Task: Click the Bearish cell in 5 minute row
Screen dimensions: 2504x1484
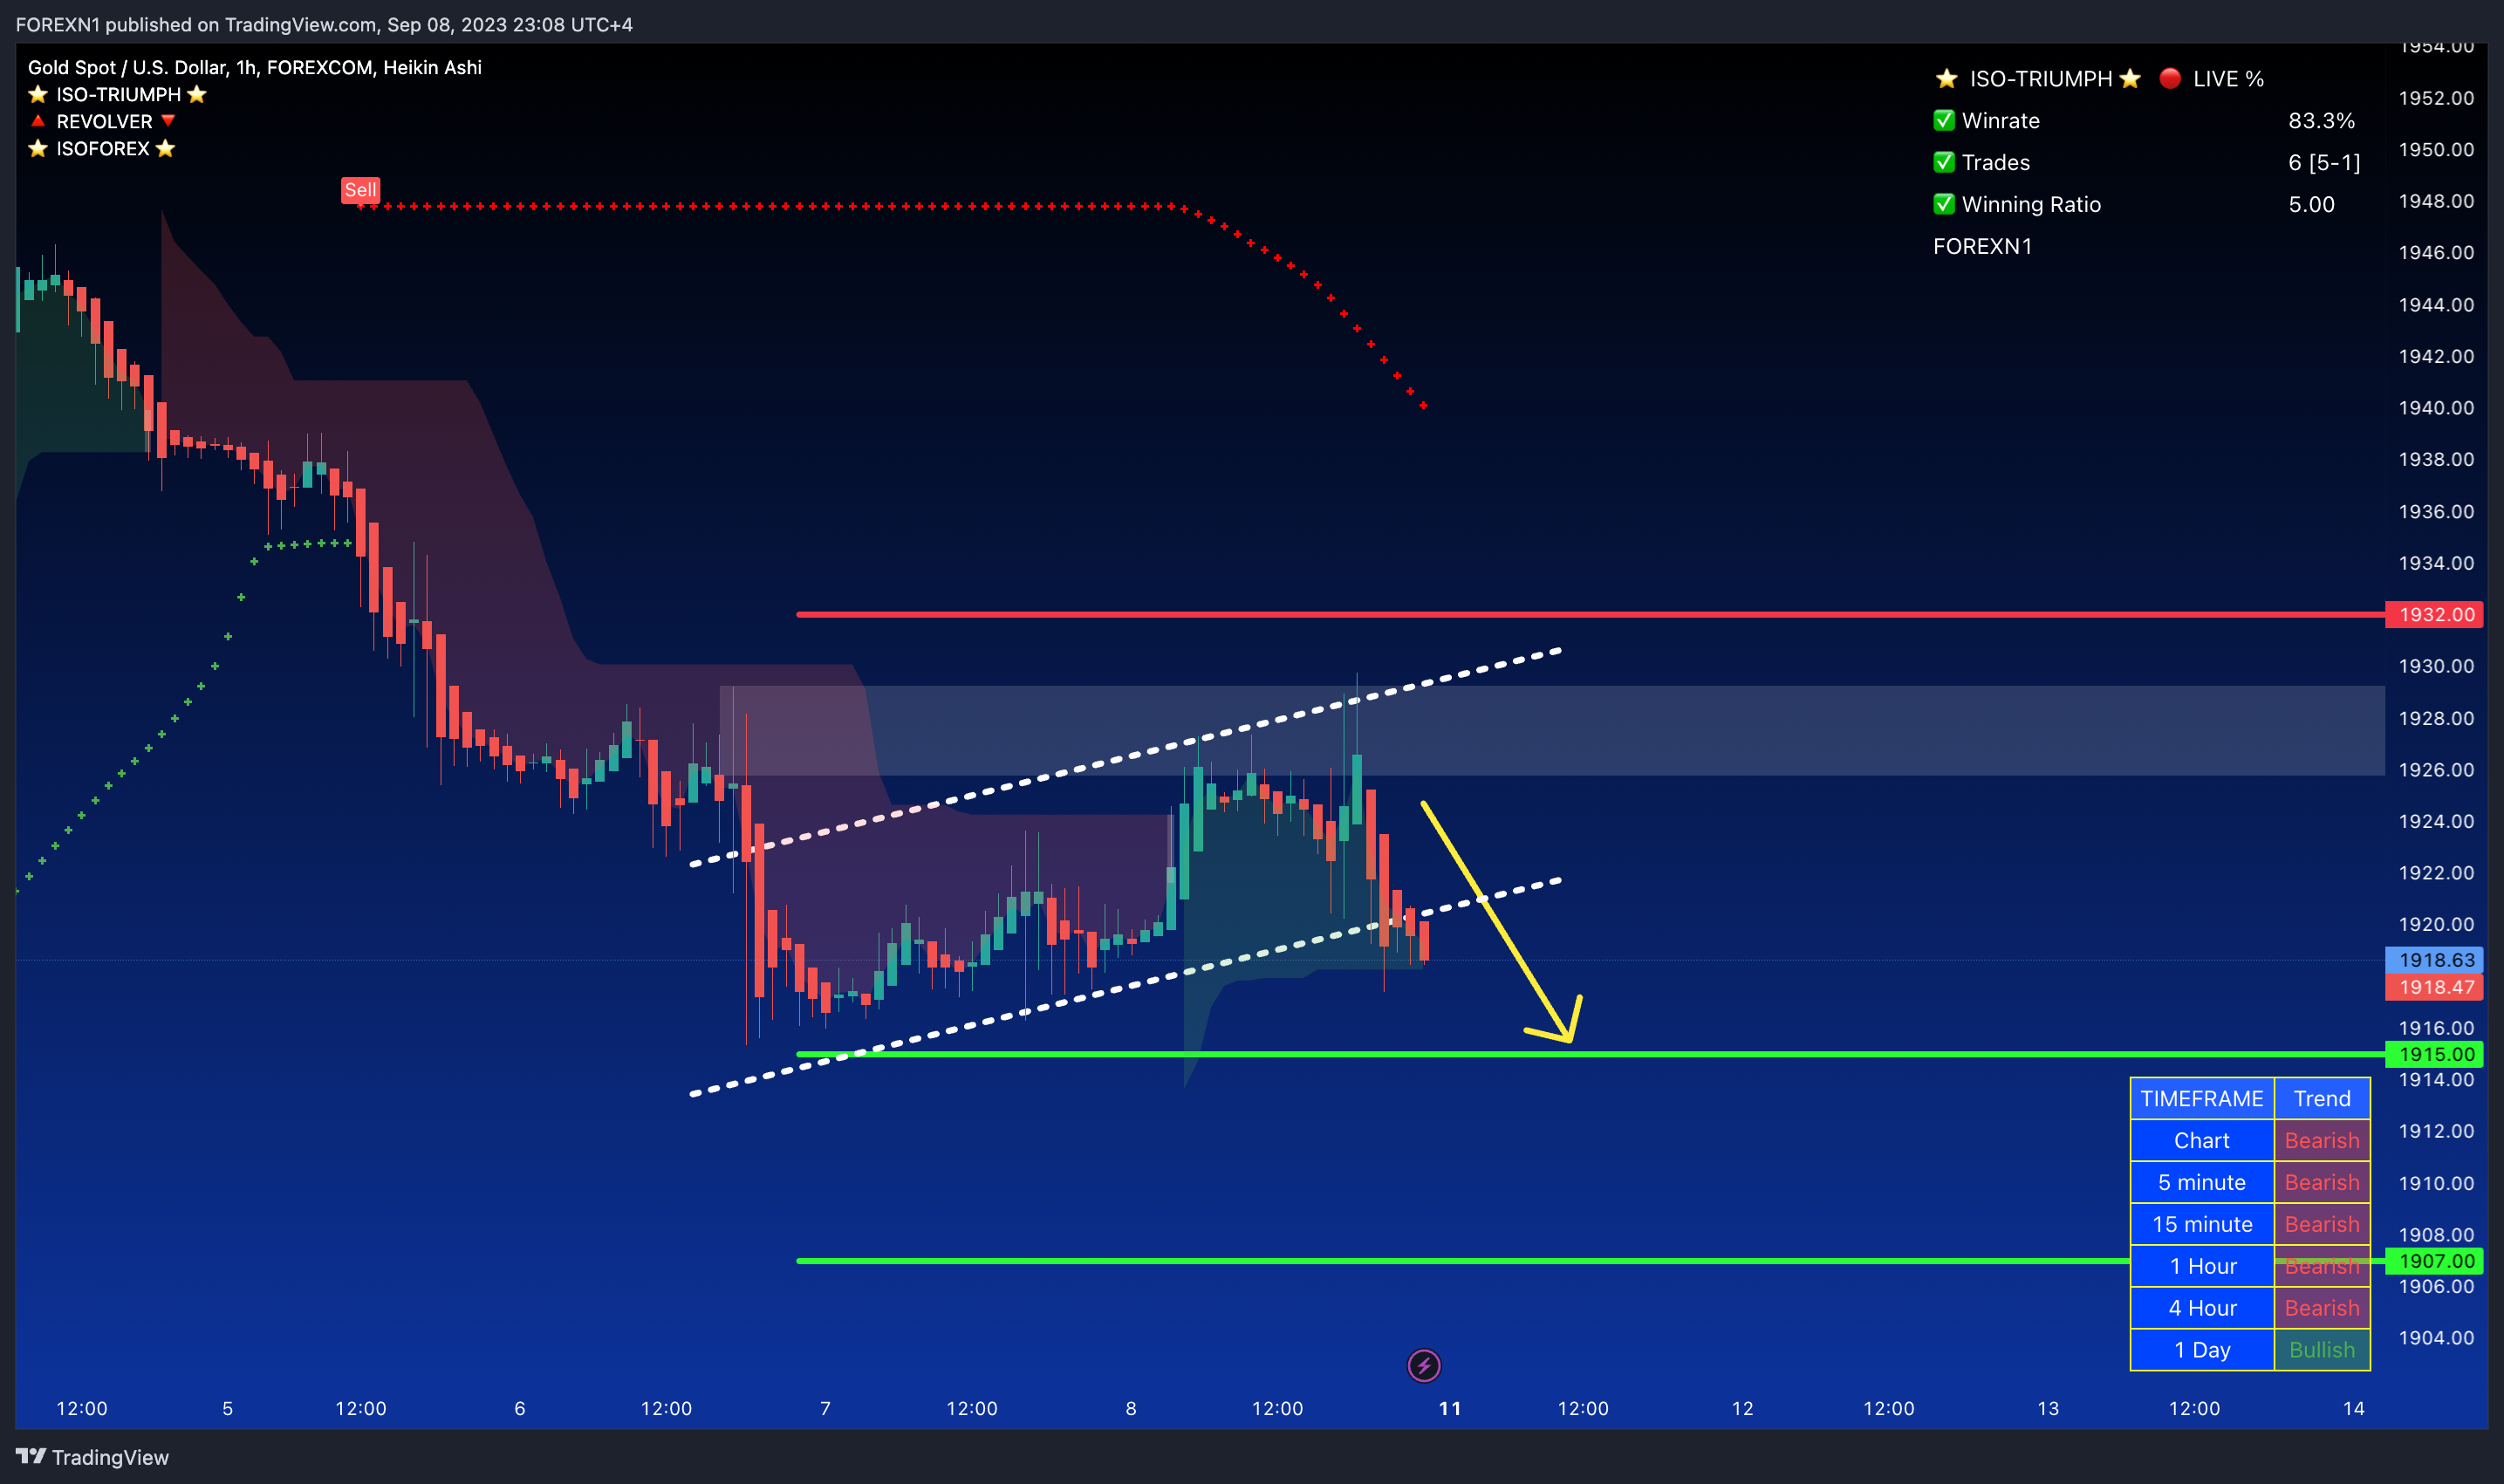Action: 2321,1182
